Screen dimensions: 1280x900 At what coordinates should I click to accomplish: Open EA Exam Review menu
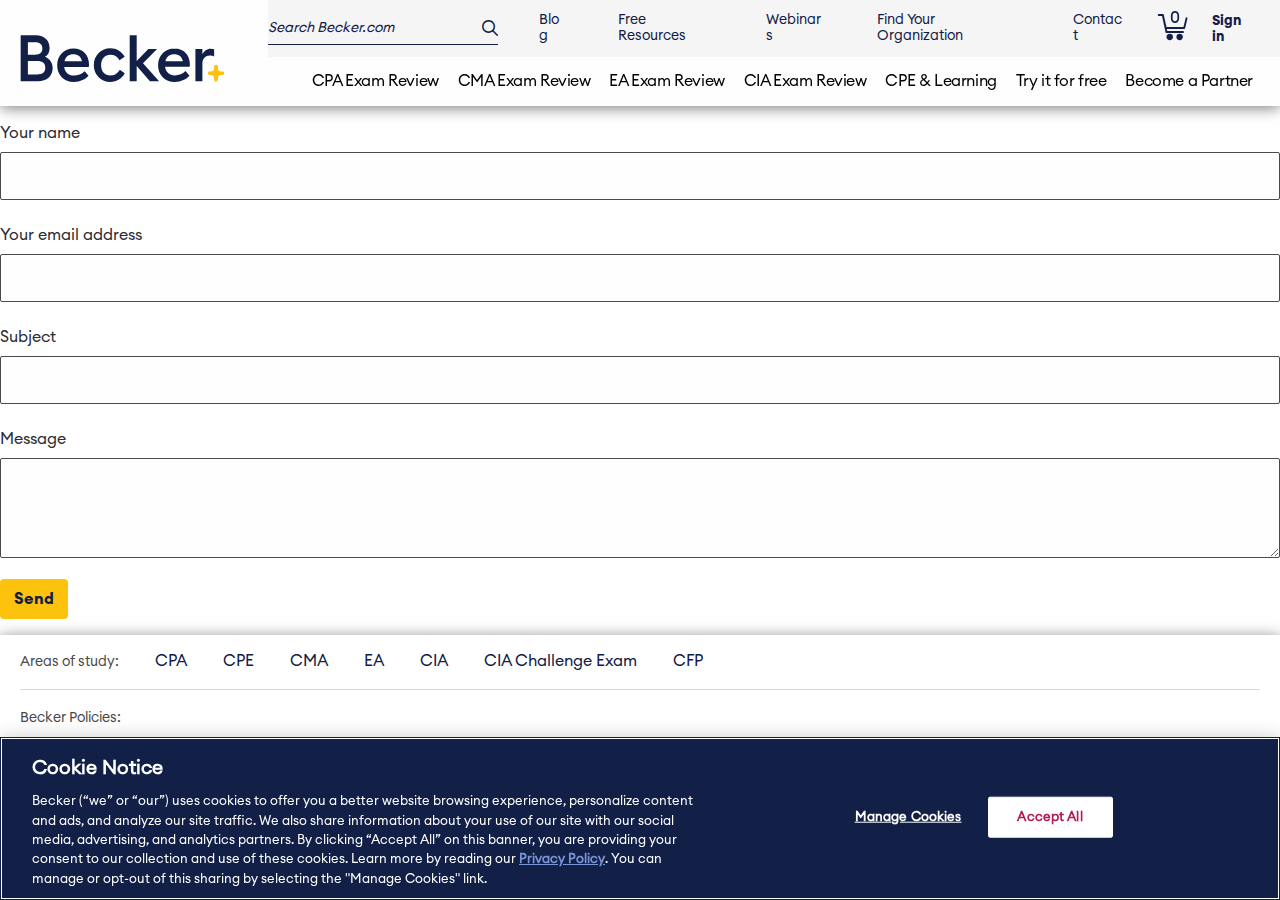(667, 81)
